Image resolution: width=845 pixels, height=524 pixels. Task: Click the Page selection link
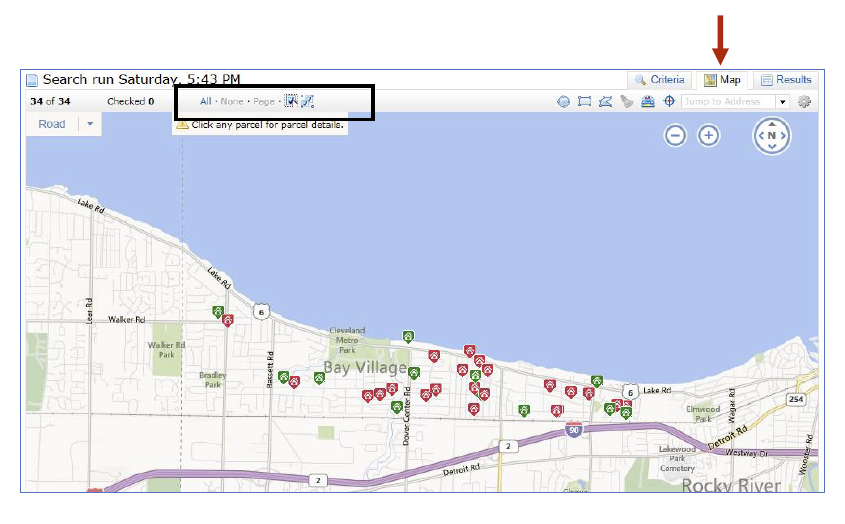pyautogui.click(x=264, y=101)
